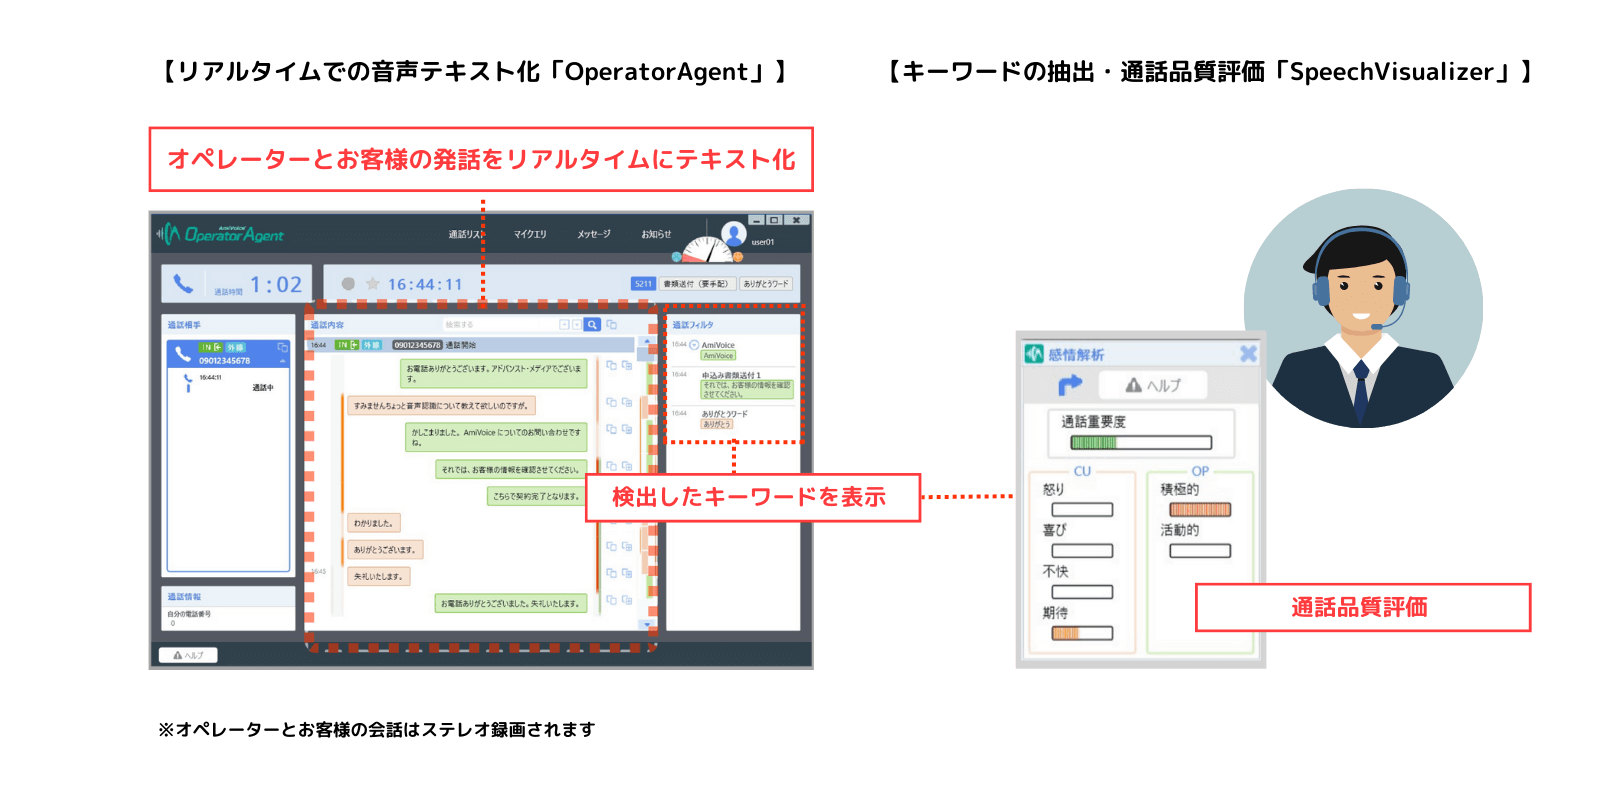Click the OperatorAgent logo
This screenshot has height=800, width=1600.
(221, 234)
